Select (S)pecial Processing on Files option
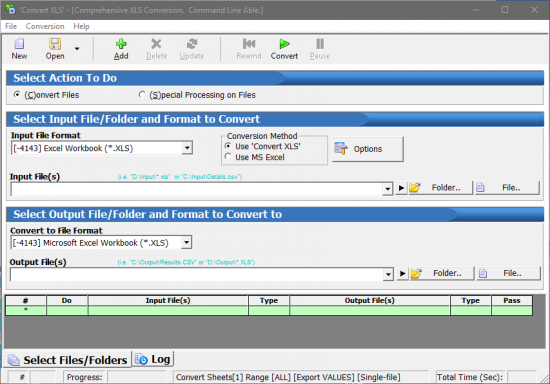550x384 pixels. (x=142, y=95)
